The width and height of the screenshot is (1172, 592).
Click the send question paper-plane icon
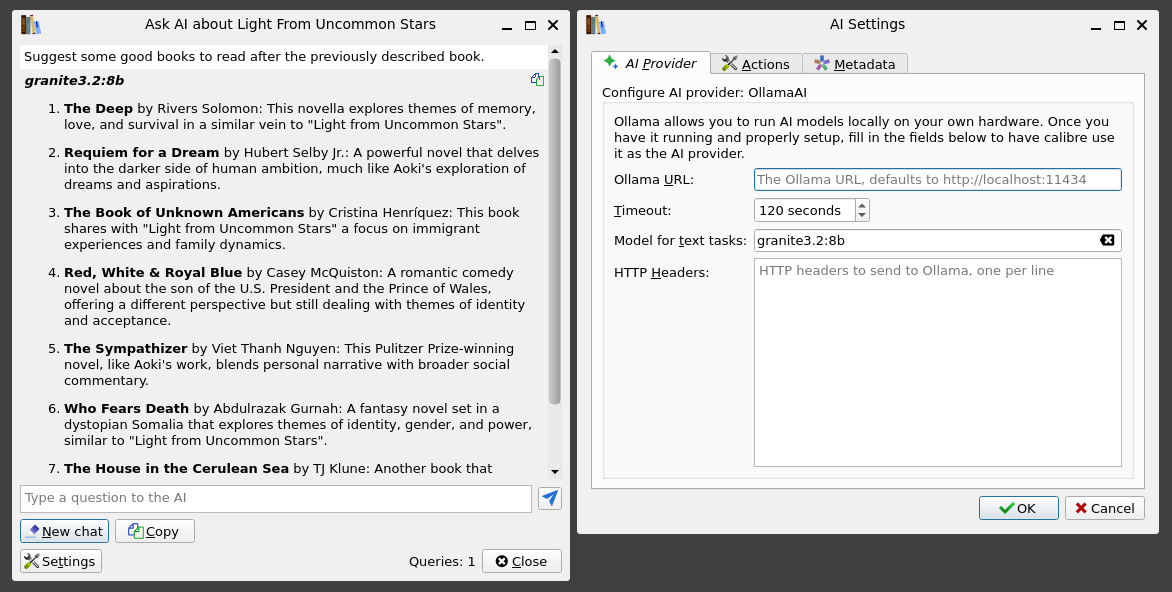pyautogui.click(x=549, y=497)
